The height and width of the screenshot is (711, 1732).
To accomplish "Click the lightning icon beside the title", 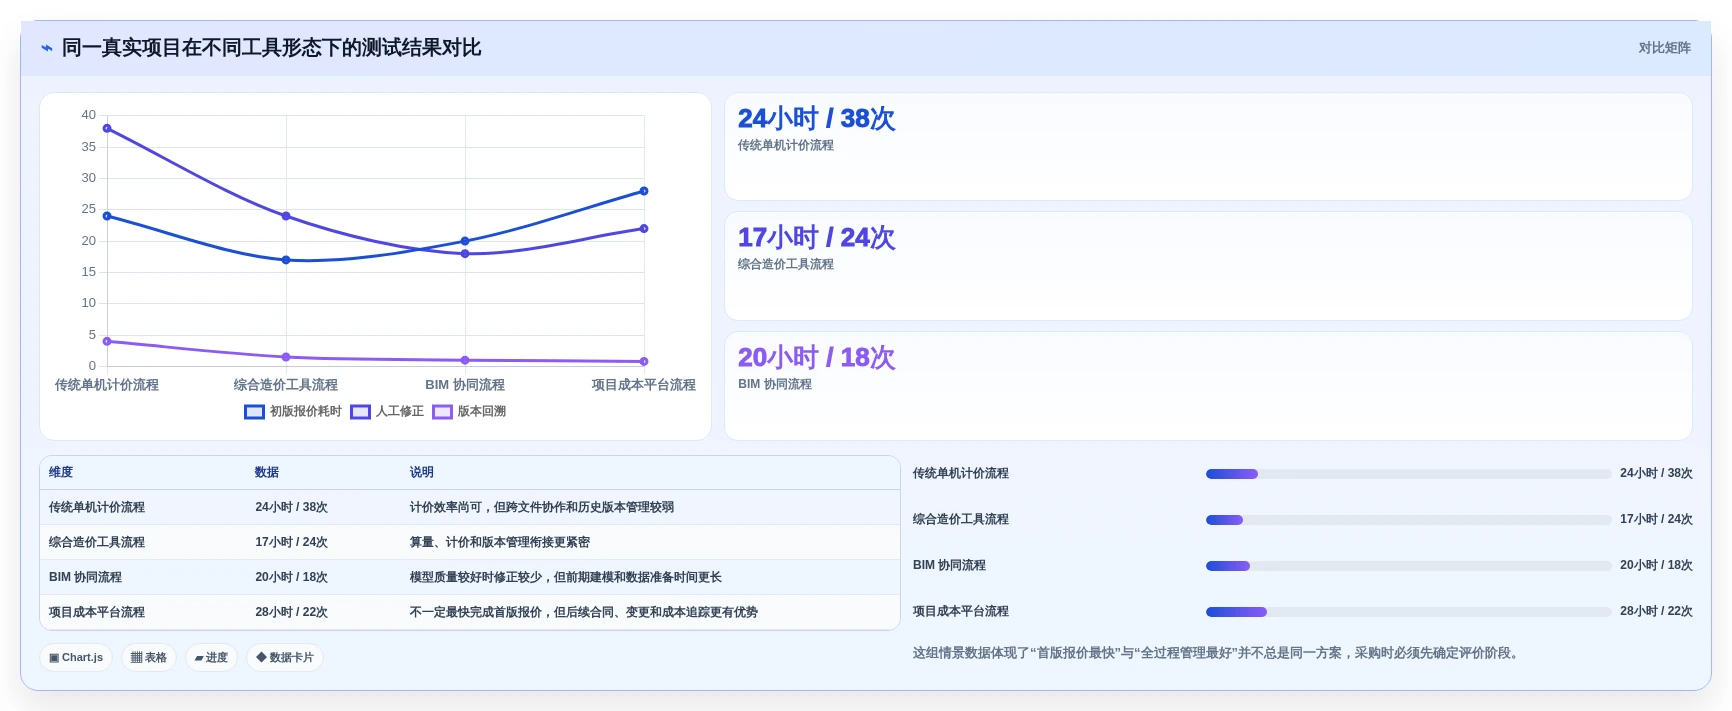I will (x=46, y=48).
